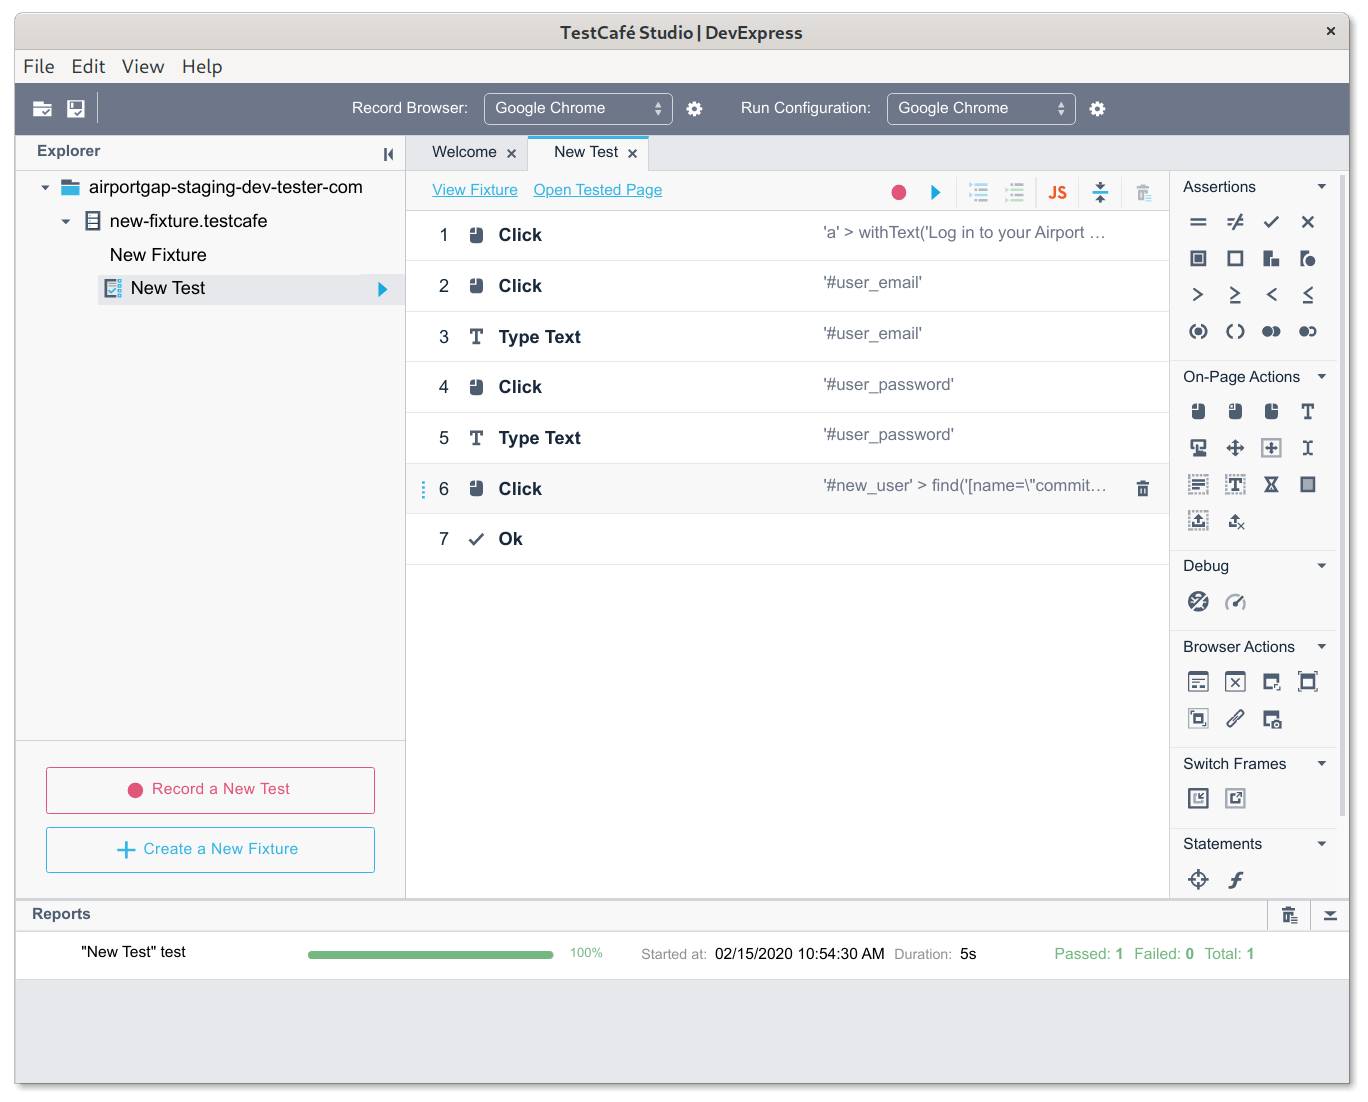Screen dimensions: 1368x1102
Task: Open the View menu
Action: [143, 67]
